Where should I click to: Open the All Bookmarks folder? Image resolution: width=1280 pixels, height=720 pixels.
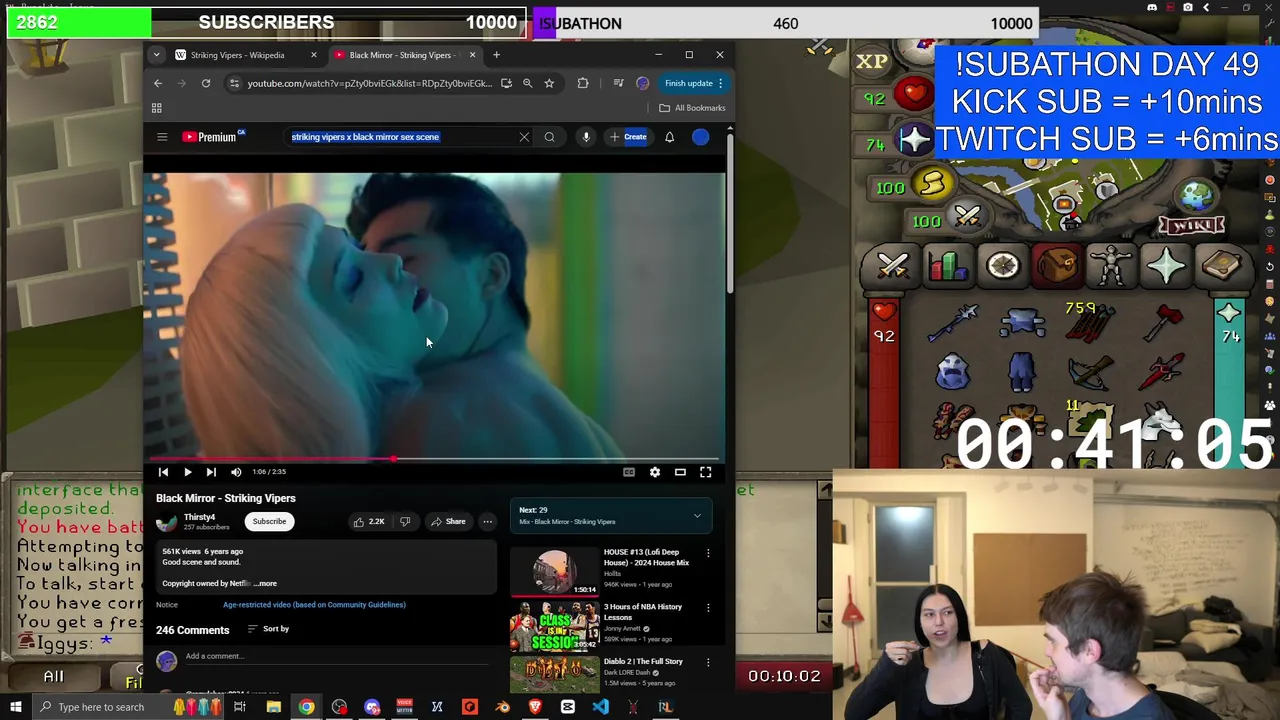pos(692,108)
